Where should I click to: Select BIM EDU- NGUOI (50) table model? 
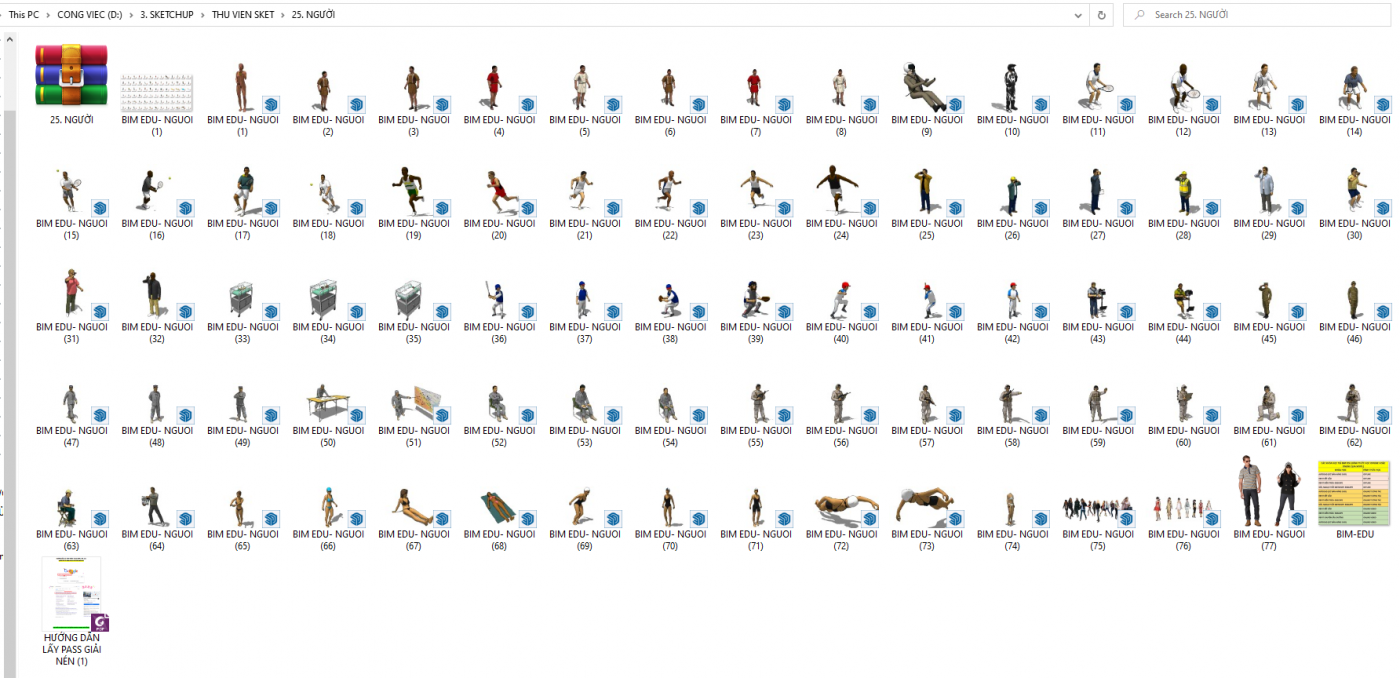[327, 402]
